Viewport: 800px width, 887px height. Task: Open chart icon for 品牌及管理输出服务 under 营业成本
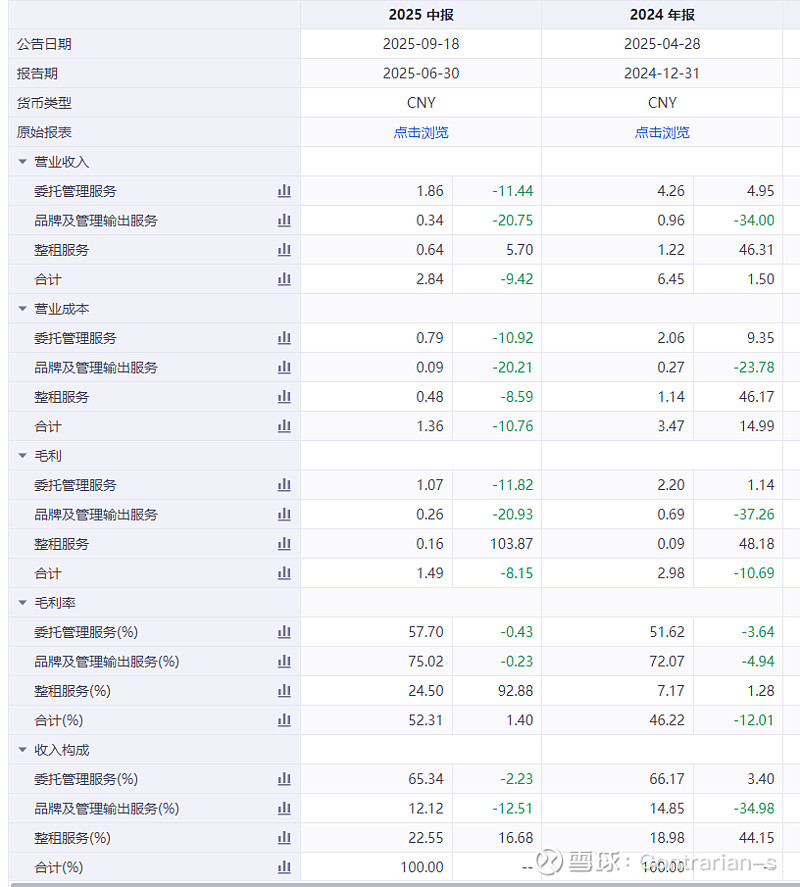pos(284,367)
